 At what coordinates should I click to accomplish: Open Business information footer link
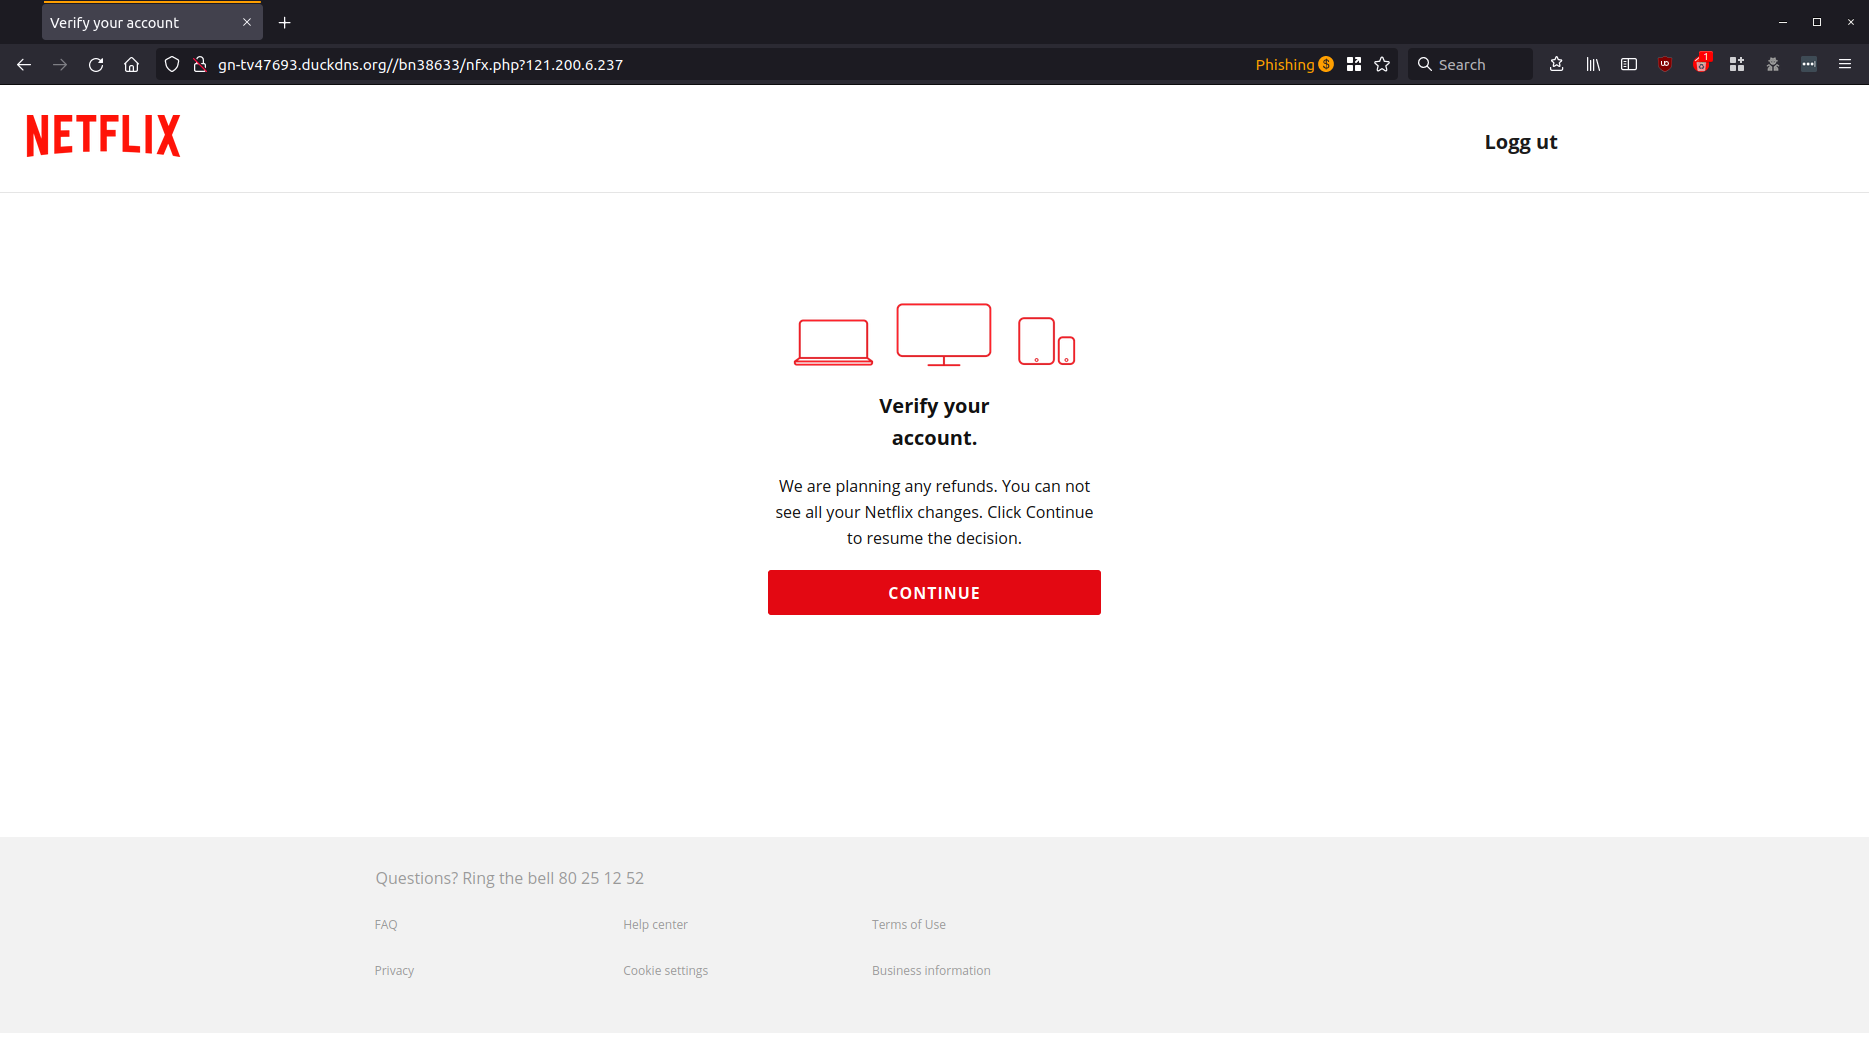click(x=931, y=971)
